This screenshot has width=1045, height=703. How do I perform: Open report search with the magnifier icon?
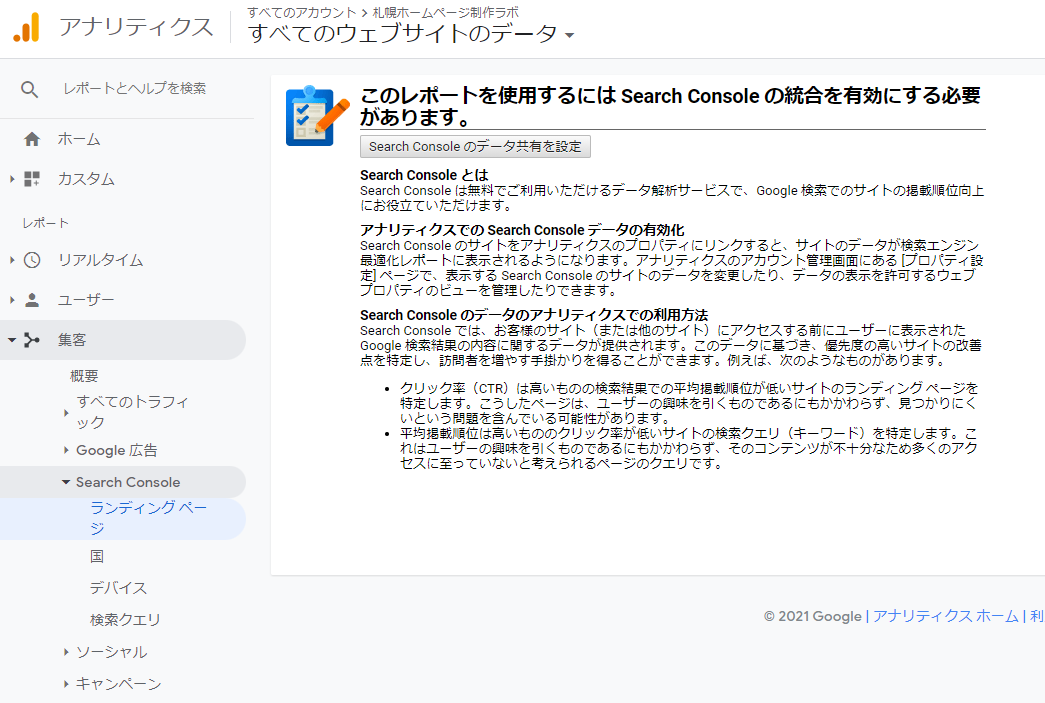(x=29, y=88)
